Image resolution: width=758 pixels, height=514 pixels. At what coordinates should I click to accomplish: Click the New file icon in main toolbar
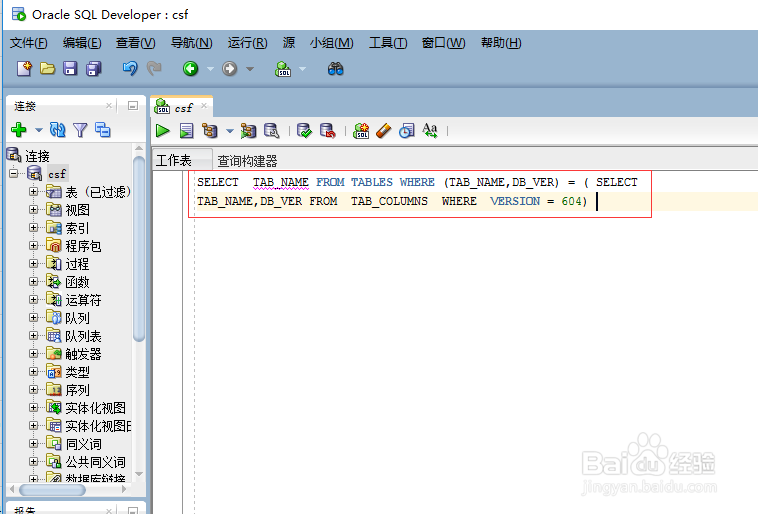pyautogui.click(x=24, y=69)
